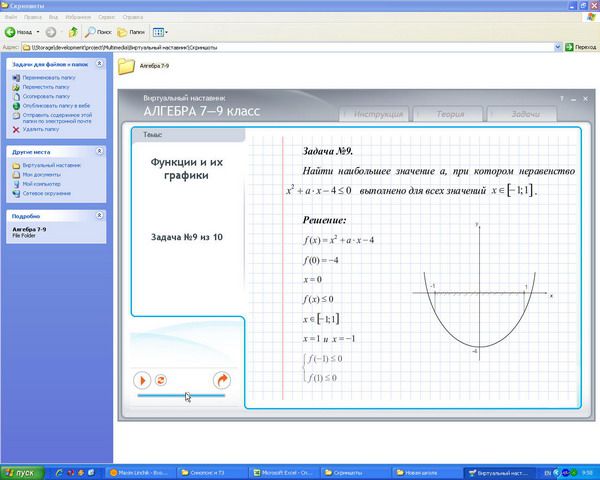
Task: Click the Up folder toolbar icon
Action: (x=73, y=31)
